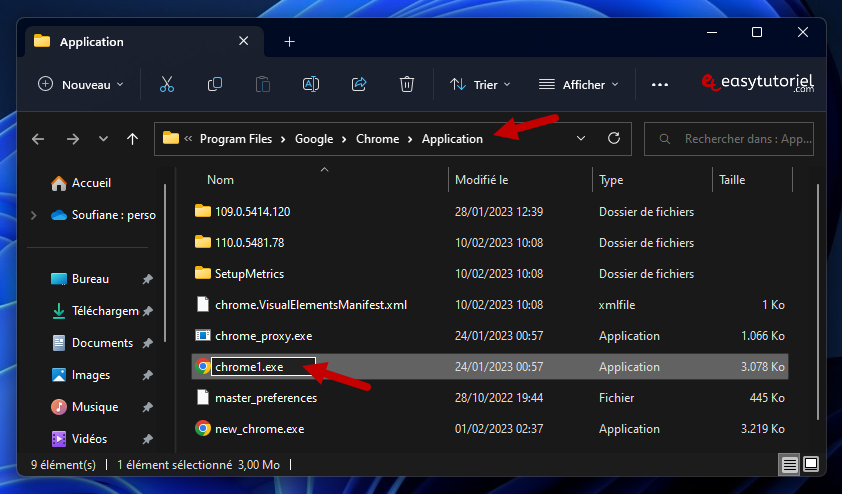Click the Copy icon in toolbar
Screen dimensions: 842x494
(215, 85)
